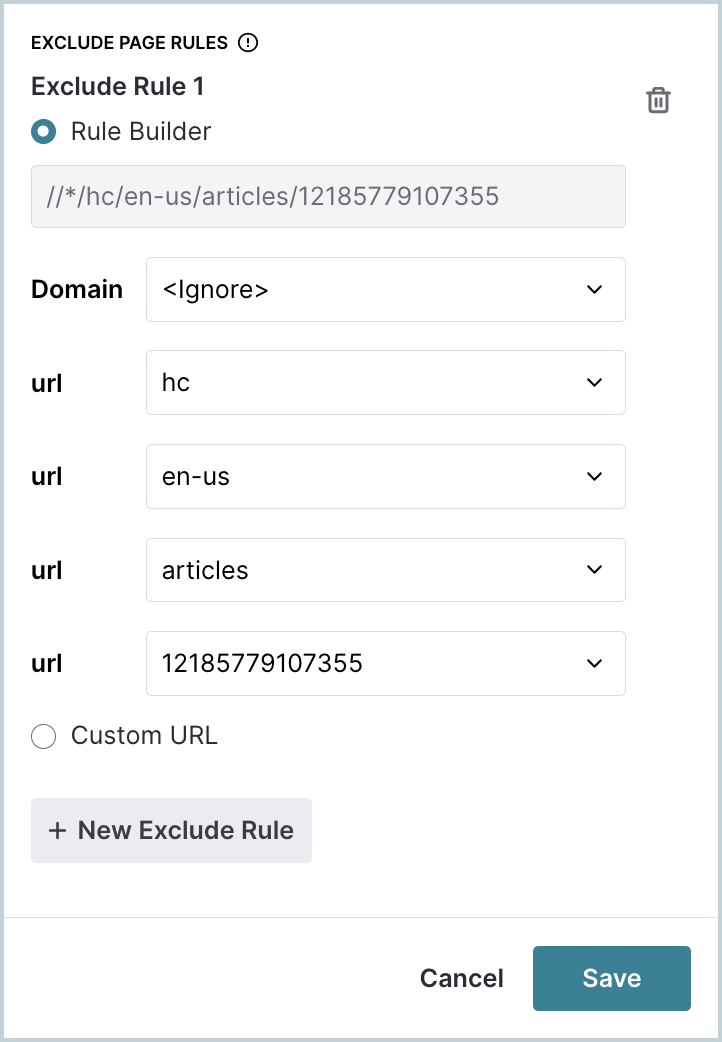This screenshot has width=722, height=1042.
Task: Click the Save button
Action: [612, 978]
